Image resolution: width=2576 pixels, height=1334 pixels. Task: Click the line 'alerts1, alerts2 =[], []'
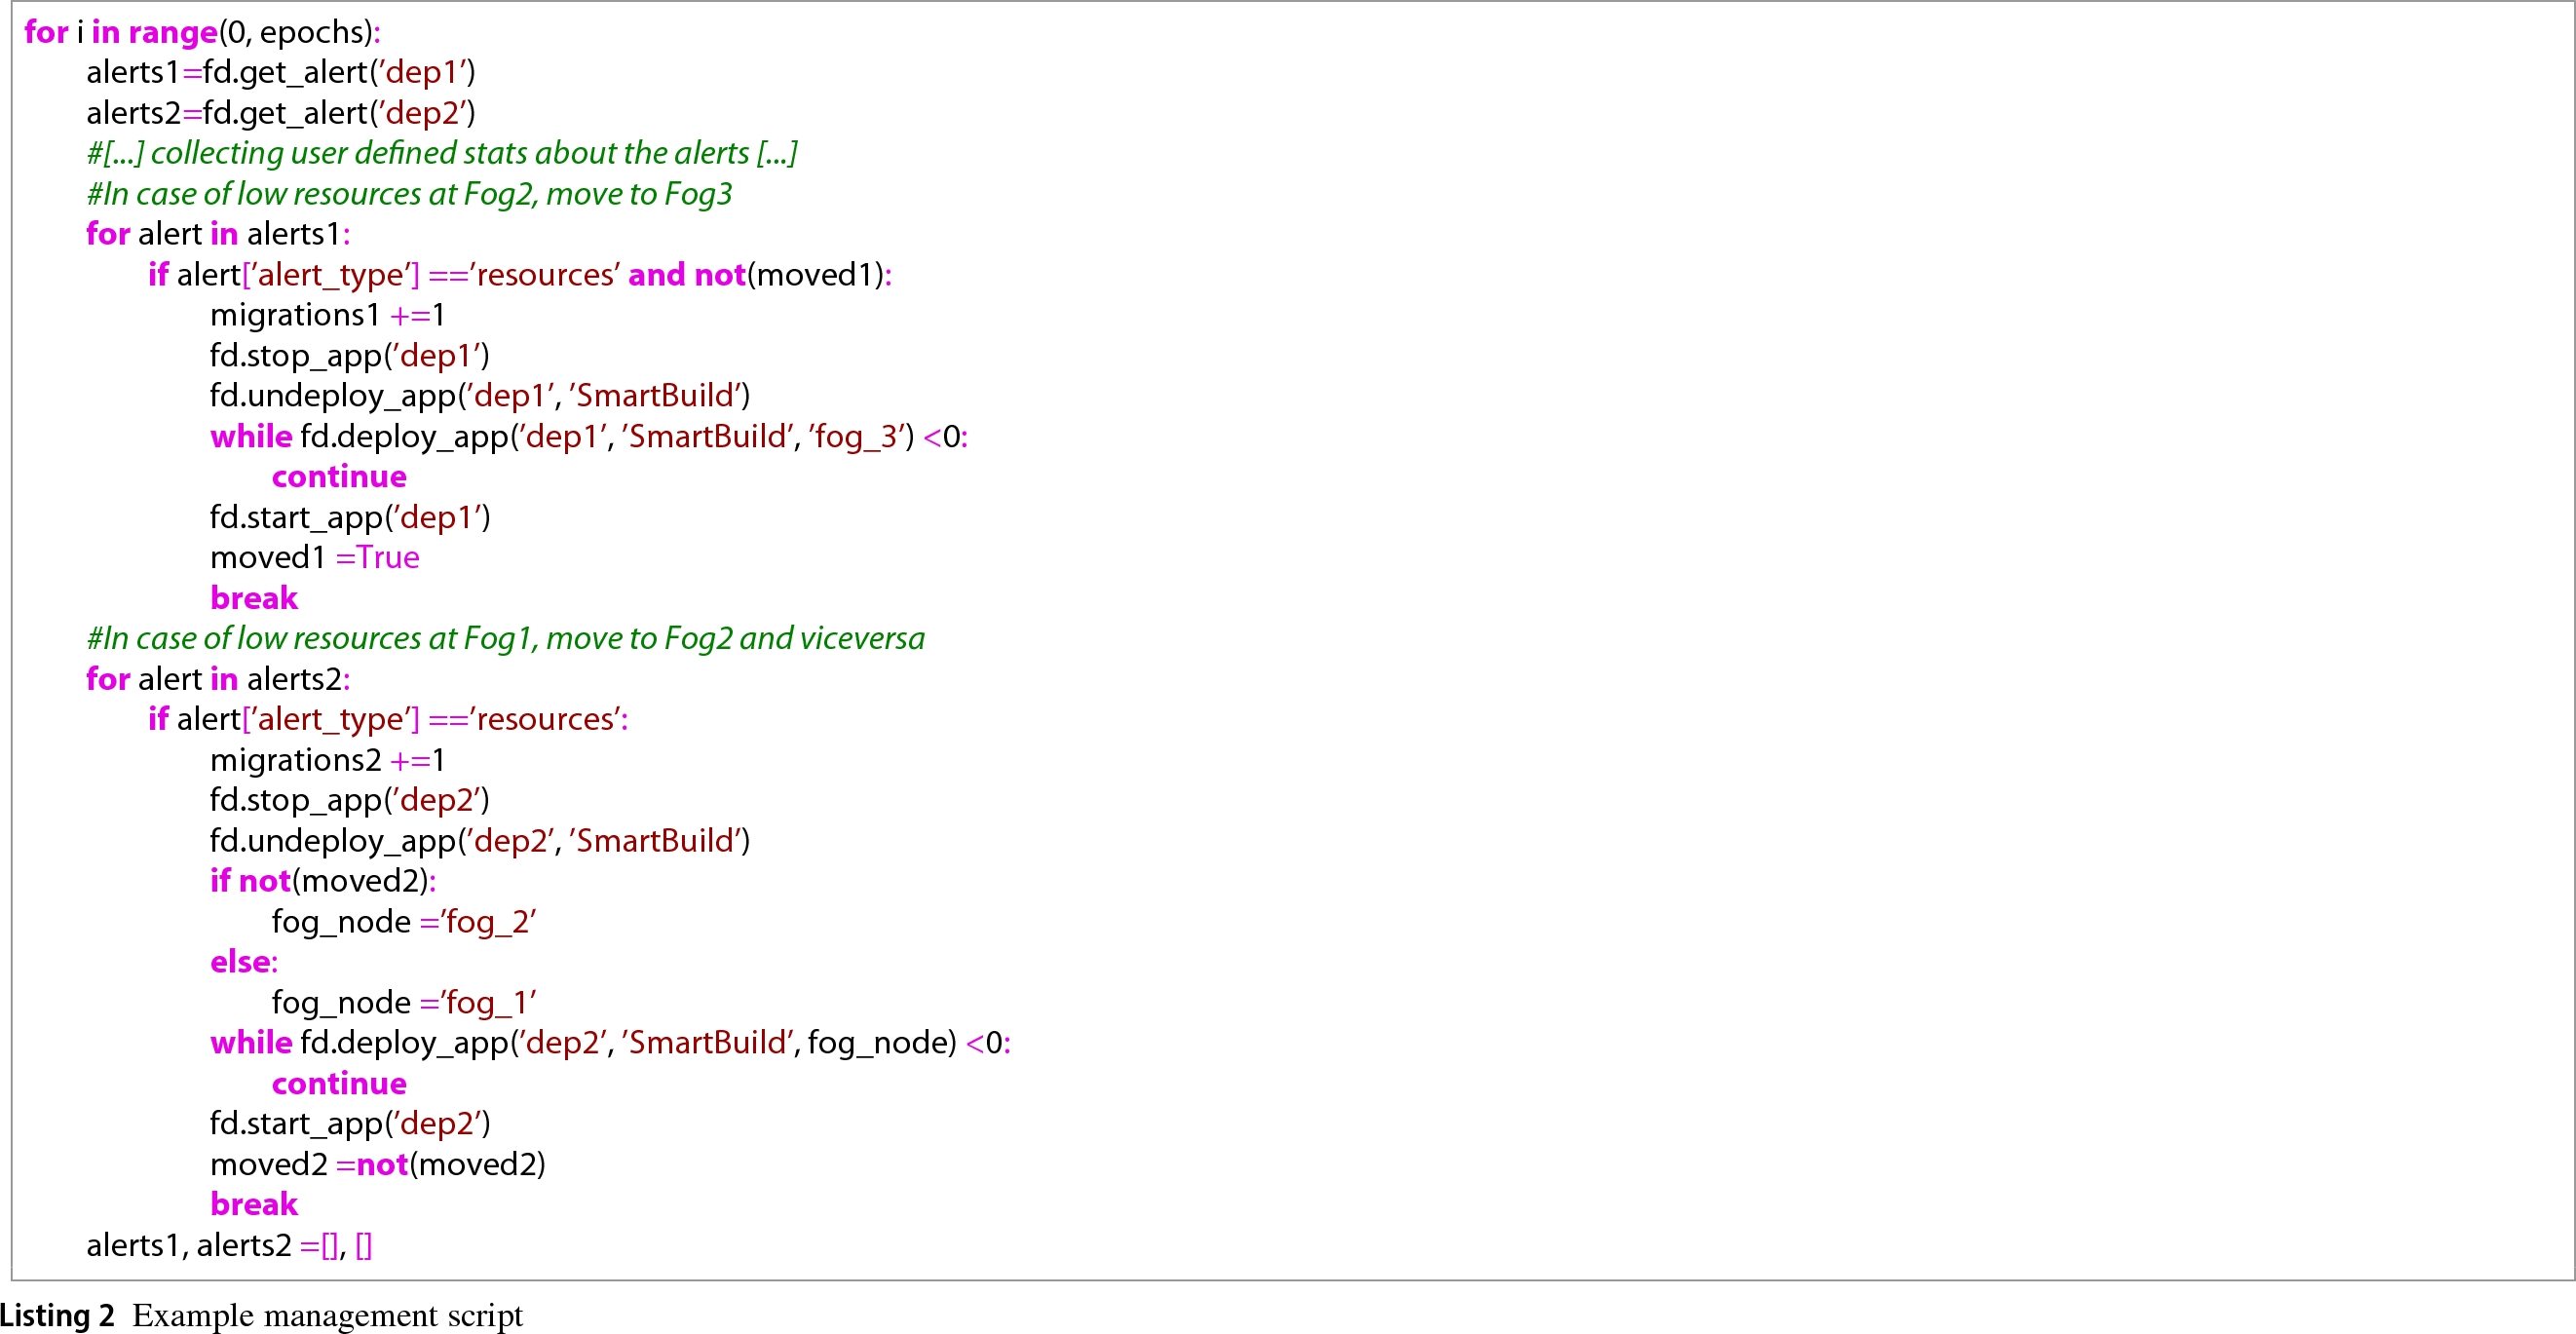229,1246
